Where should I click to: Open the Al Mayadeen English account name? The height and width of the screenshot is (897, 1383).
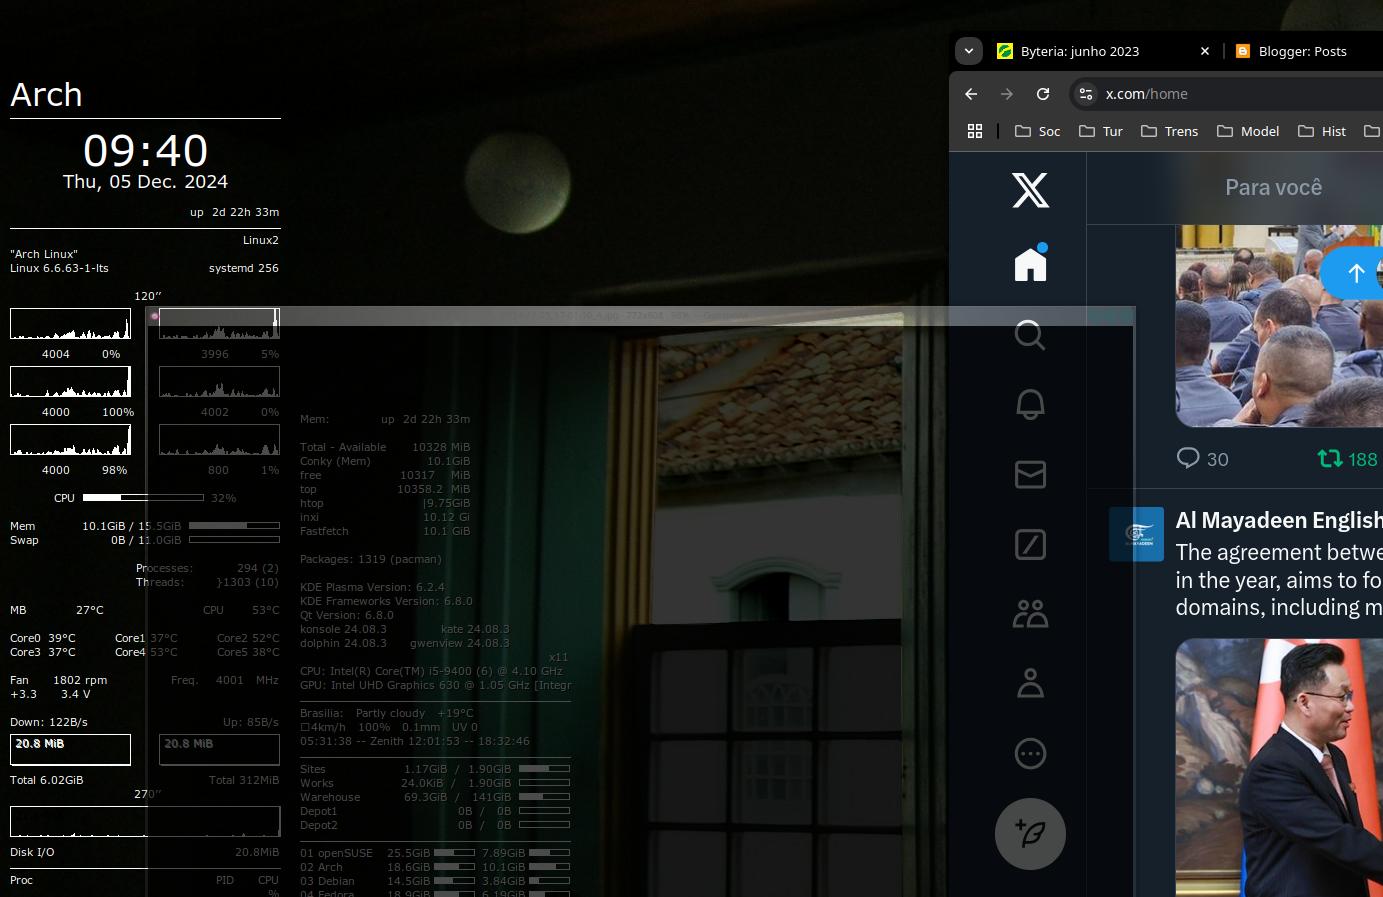pyautogui.click(x=1279, y=520)
